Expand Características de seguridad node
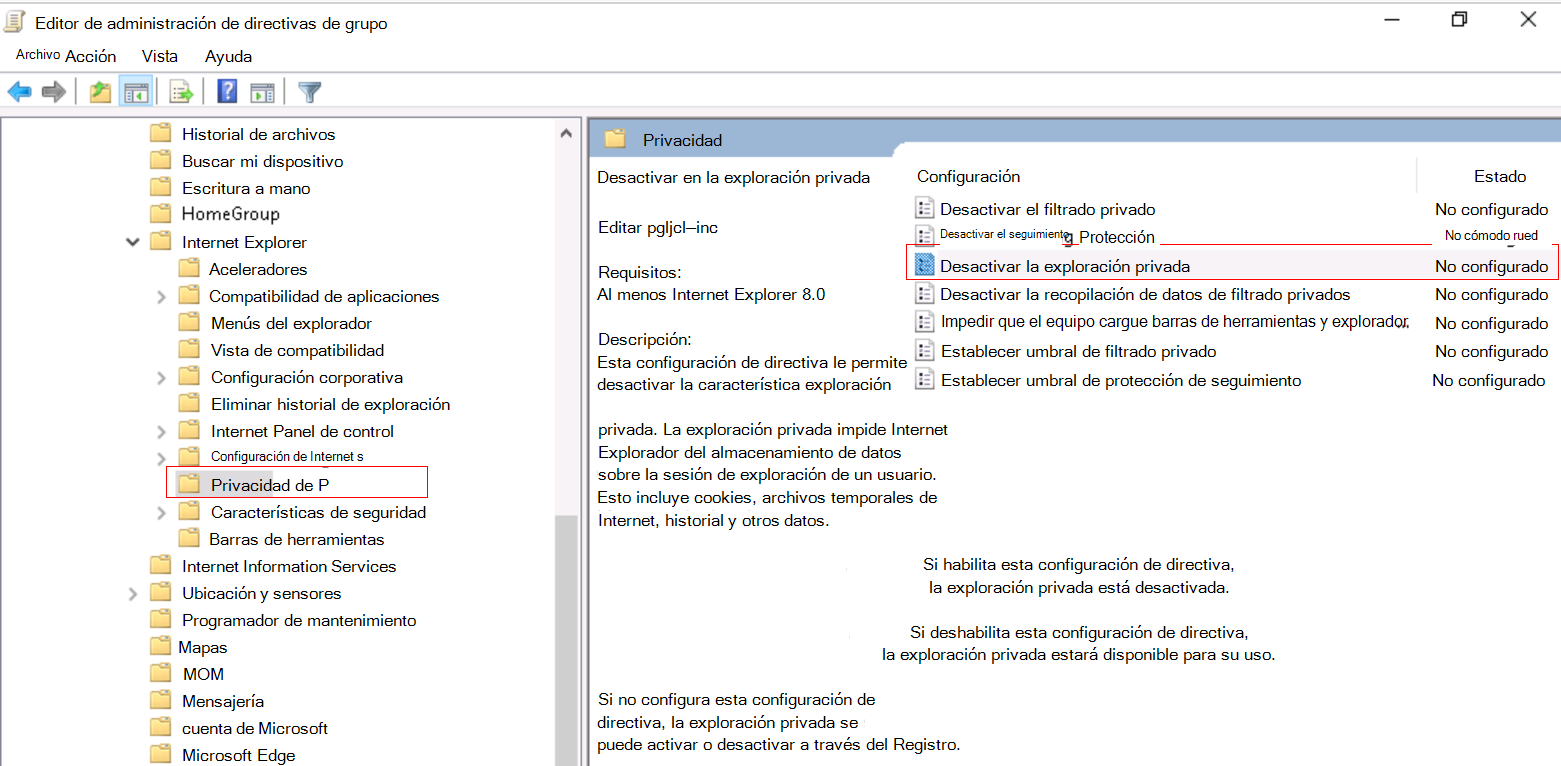This screenshot has height=766, width=1561. 162,512
